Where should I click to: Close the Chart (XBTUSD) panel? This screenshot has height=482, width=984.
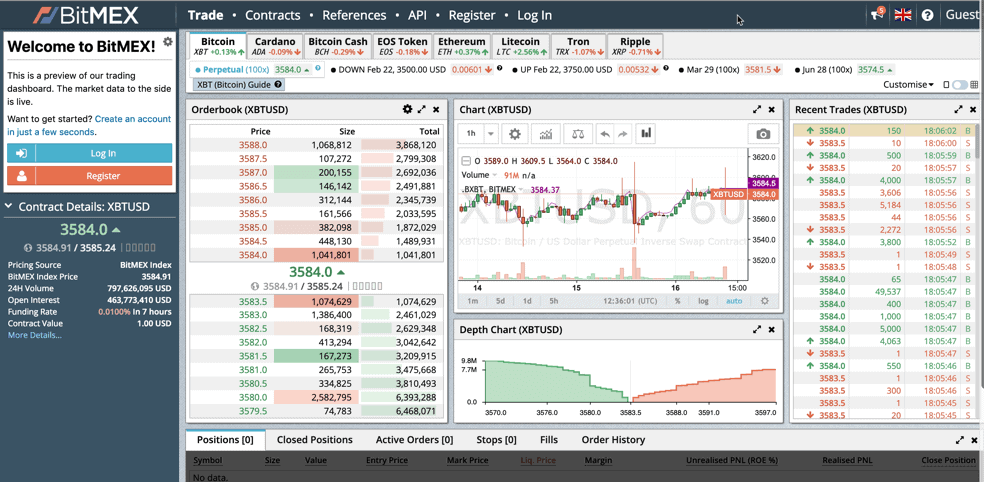tap(772, 109)
